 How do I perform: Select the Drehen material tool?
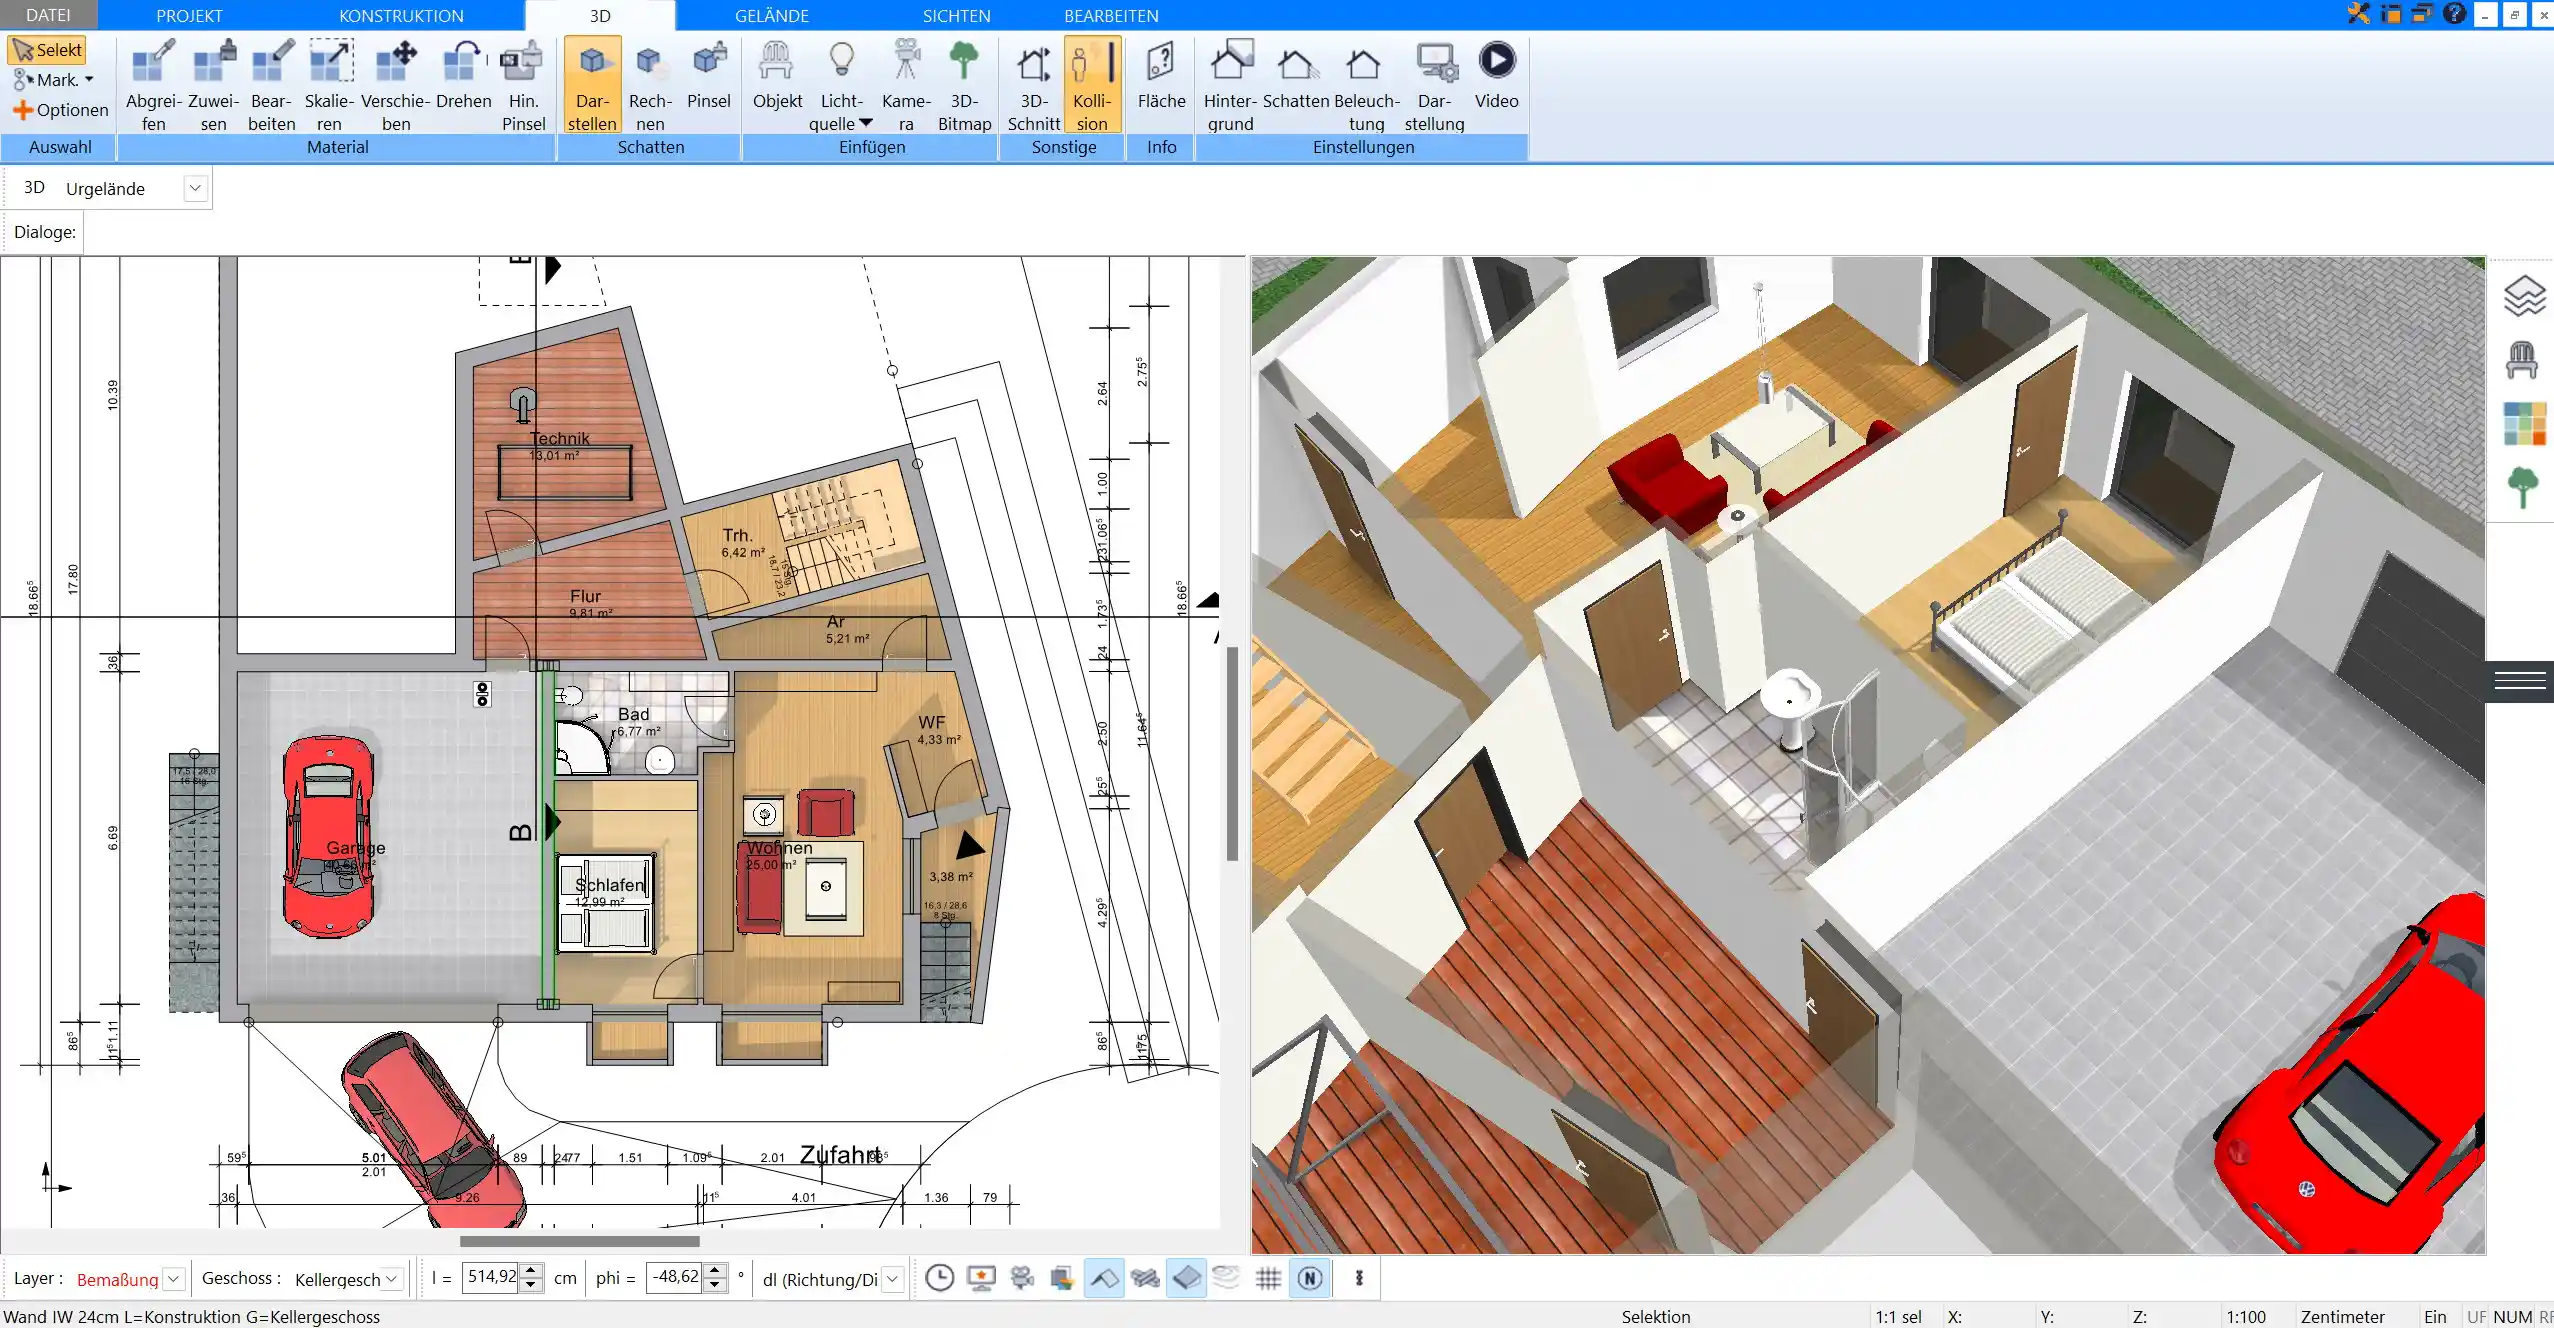(463, 75)
